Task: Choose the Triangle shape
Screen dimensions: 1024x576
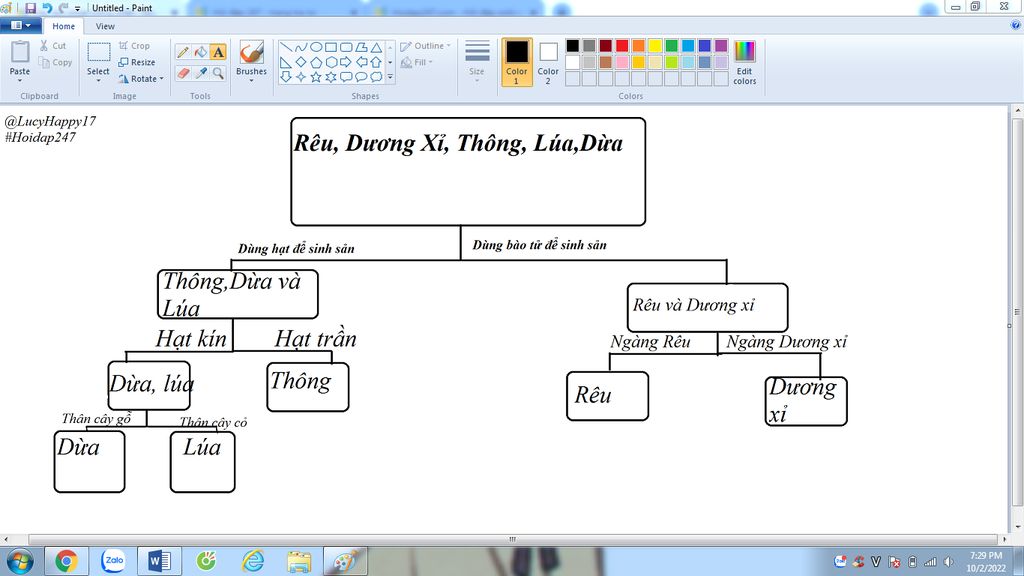Action: click(x=376, y=48)
